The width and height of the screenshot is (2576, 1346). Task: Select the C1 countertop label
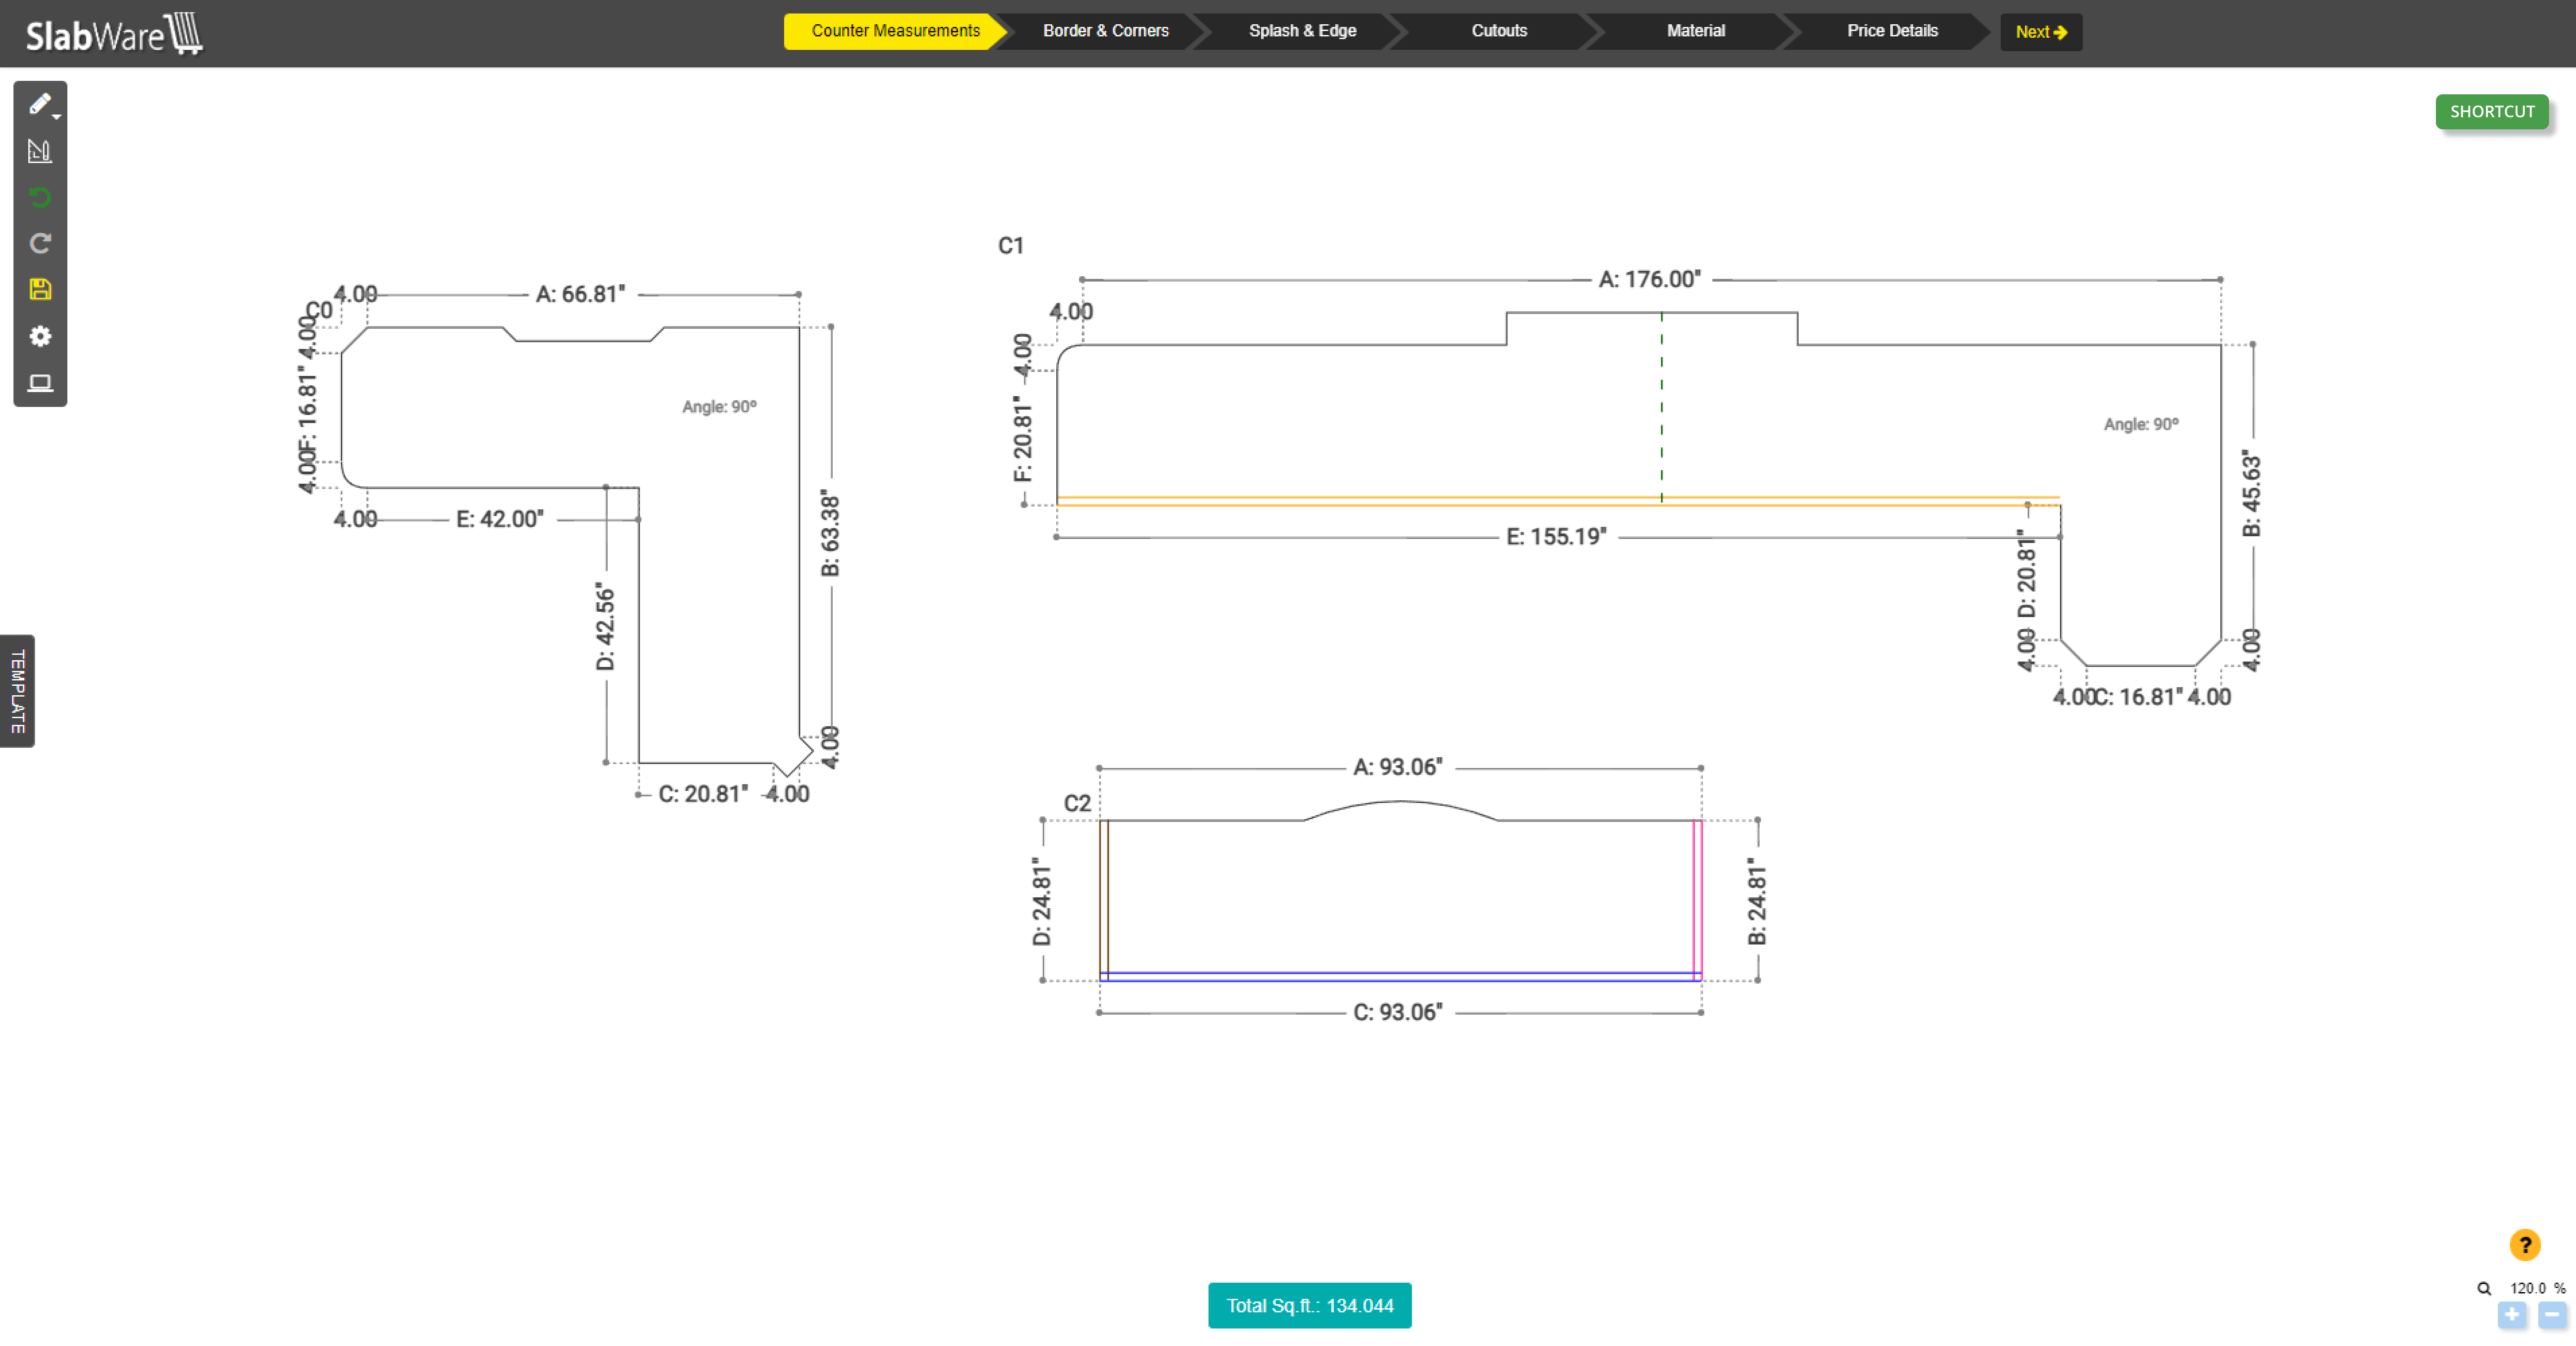1011,246
